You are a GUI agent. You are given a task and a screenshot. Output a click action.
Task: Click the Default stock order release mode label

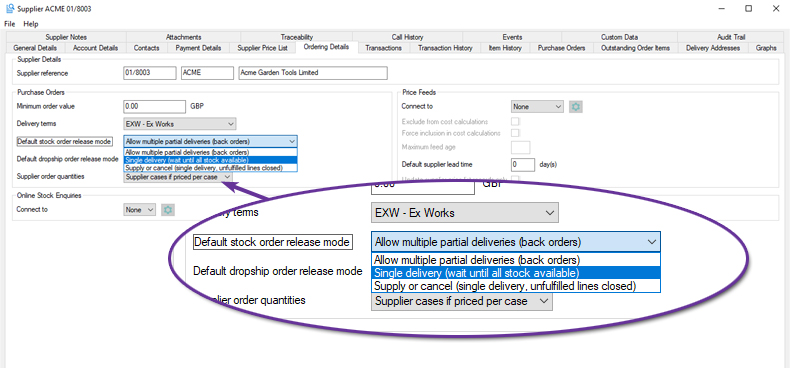click(64, 142)
